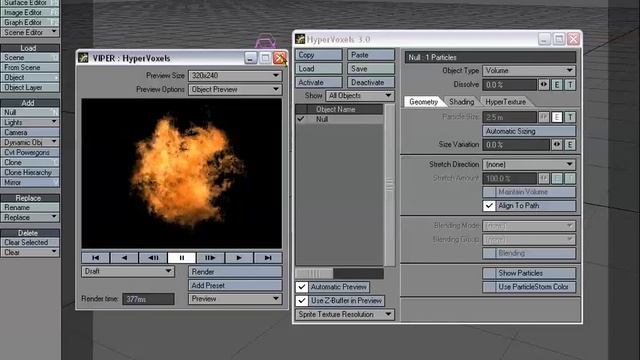This screenshot has height=360, width=640.
Task: Toggle Automatic Preview checkbox
Action: 302,287
